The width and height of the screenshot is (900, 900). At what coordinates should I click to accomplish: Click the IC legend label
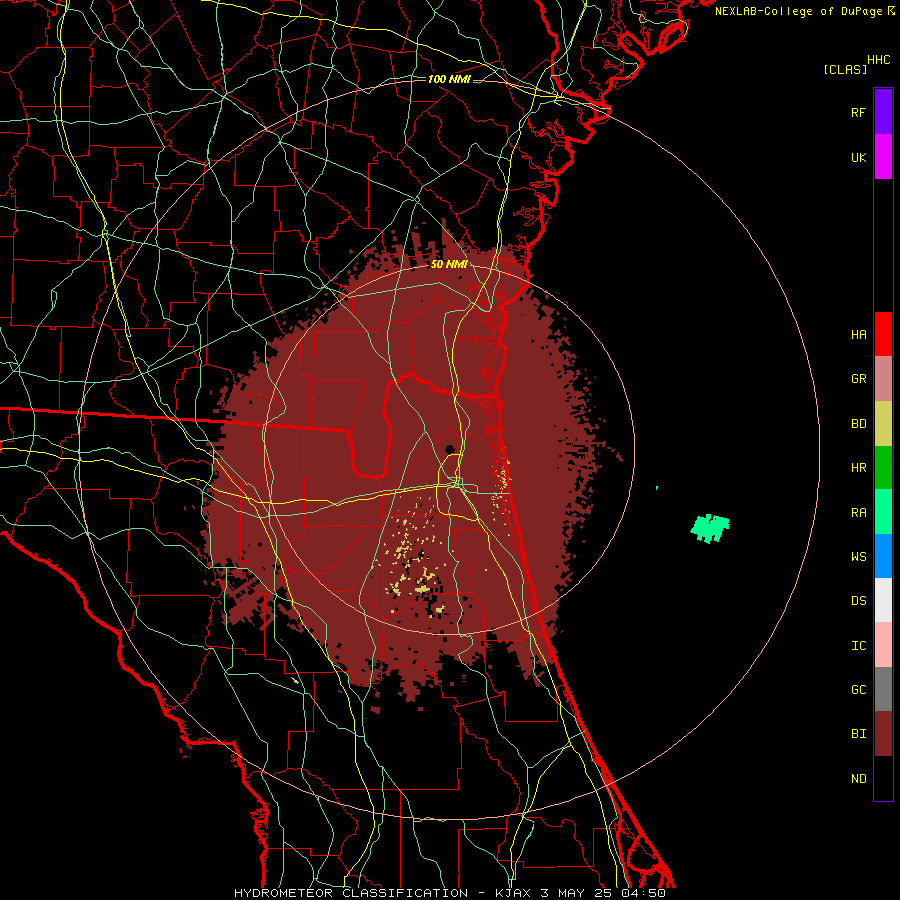click(858, 646)
